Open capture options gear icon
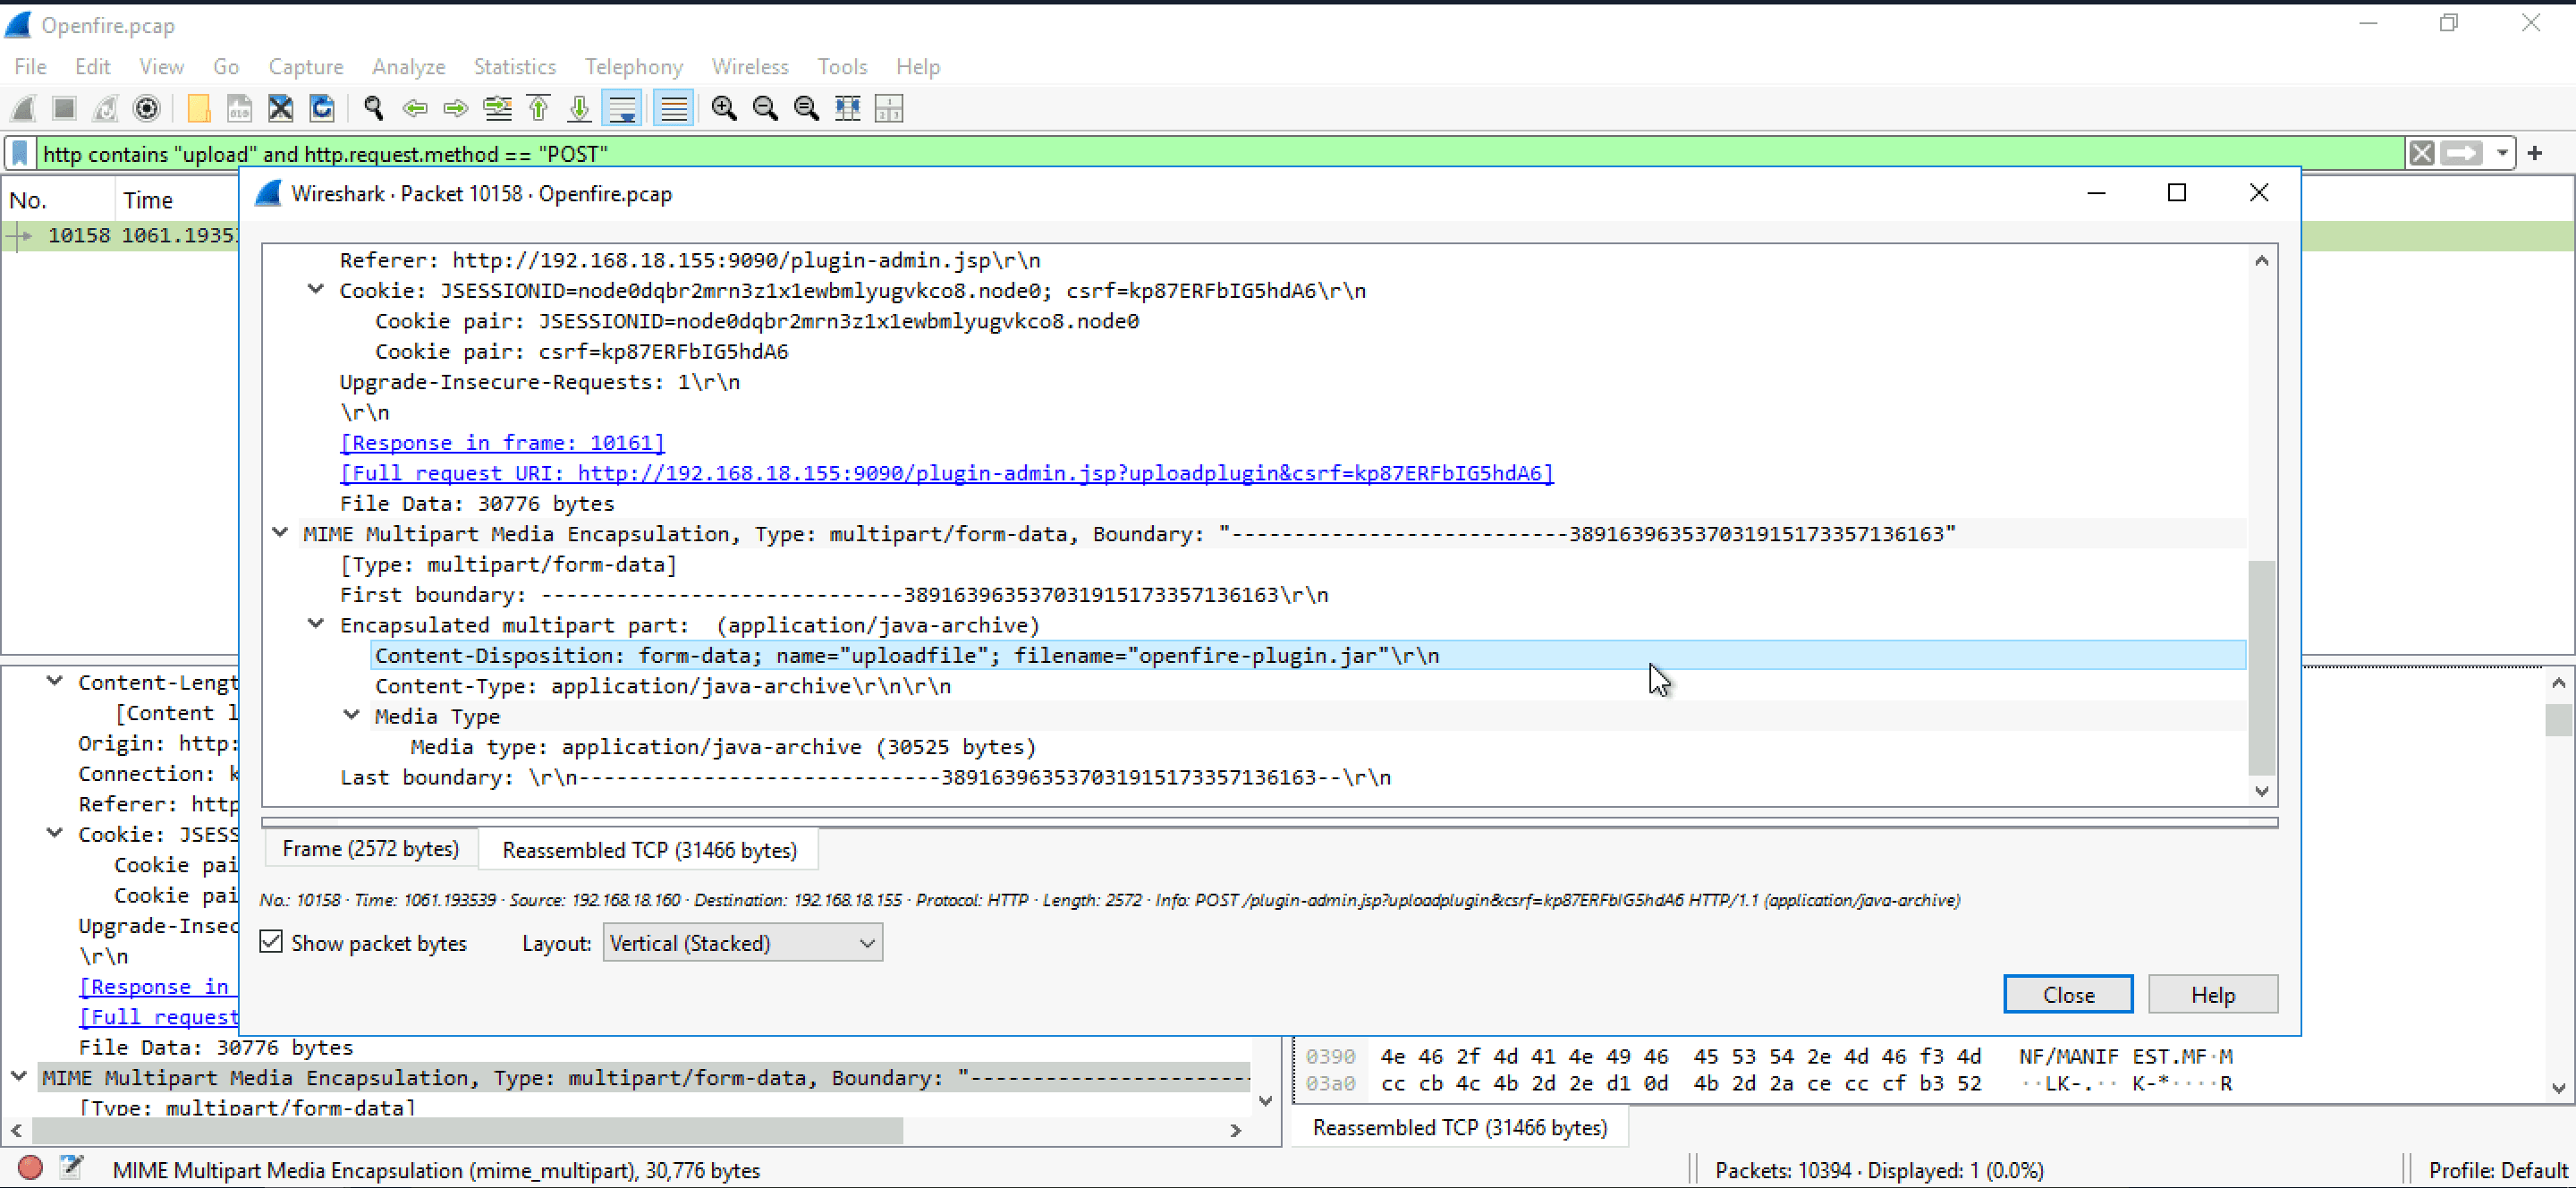Viewport: 2576px width, 1188px height. tap(147, 108)
